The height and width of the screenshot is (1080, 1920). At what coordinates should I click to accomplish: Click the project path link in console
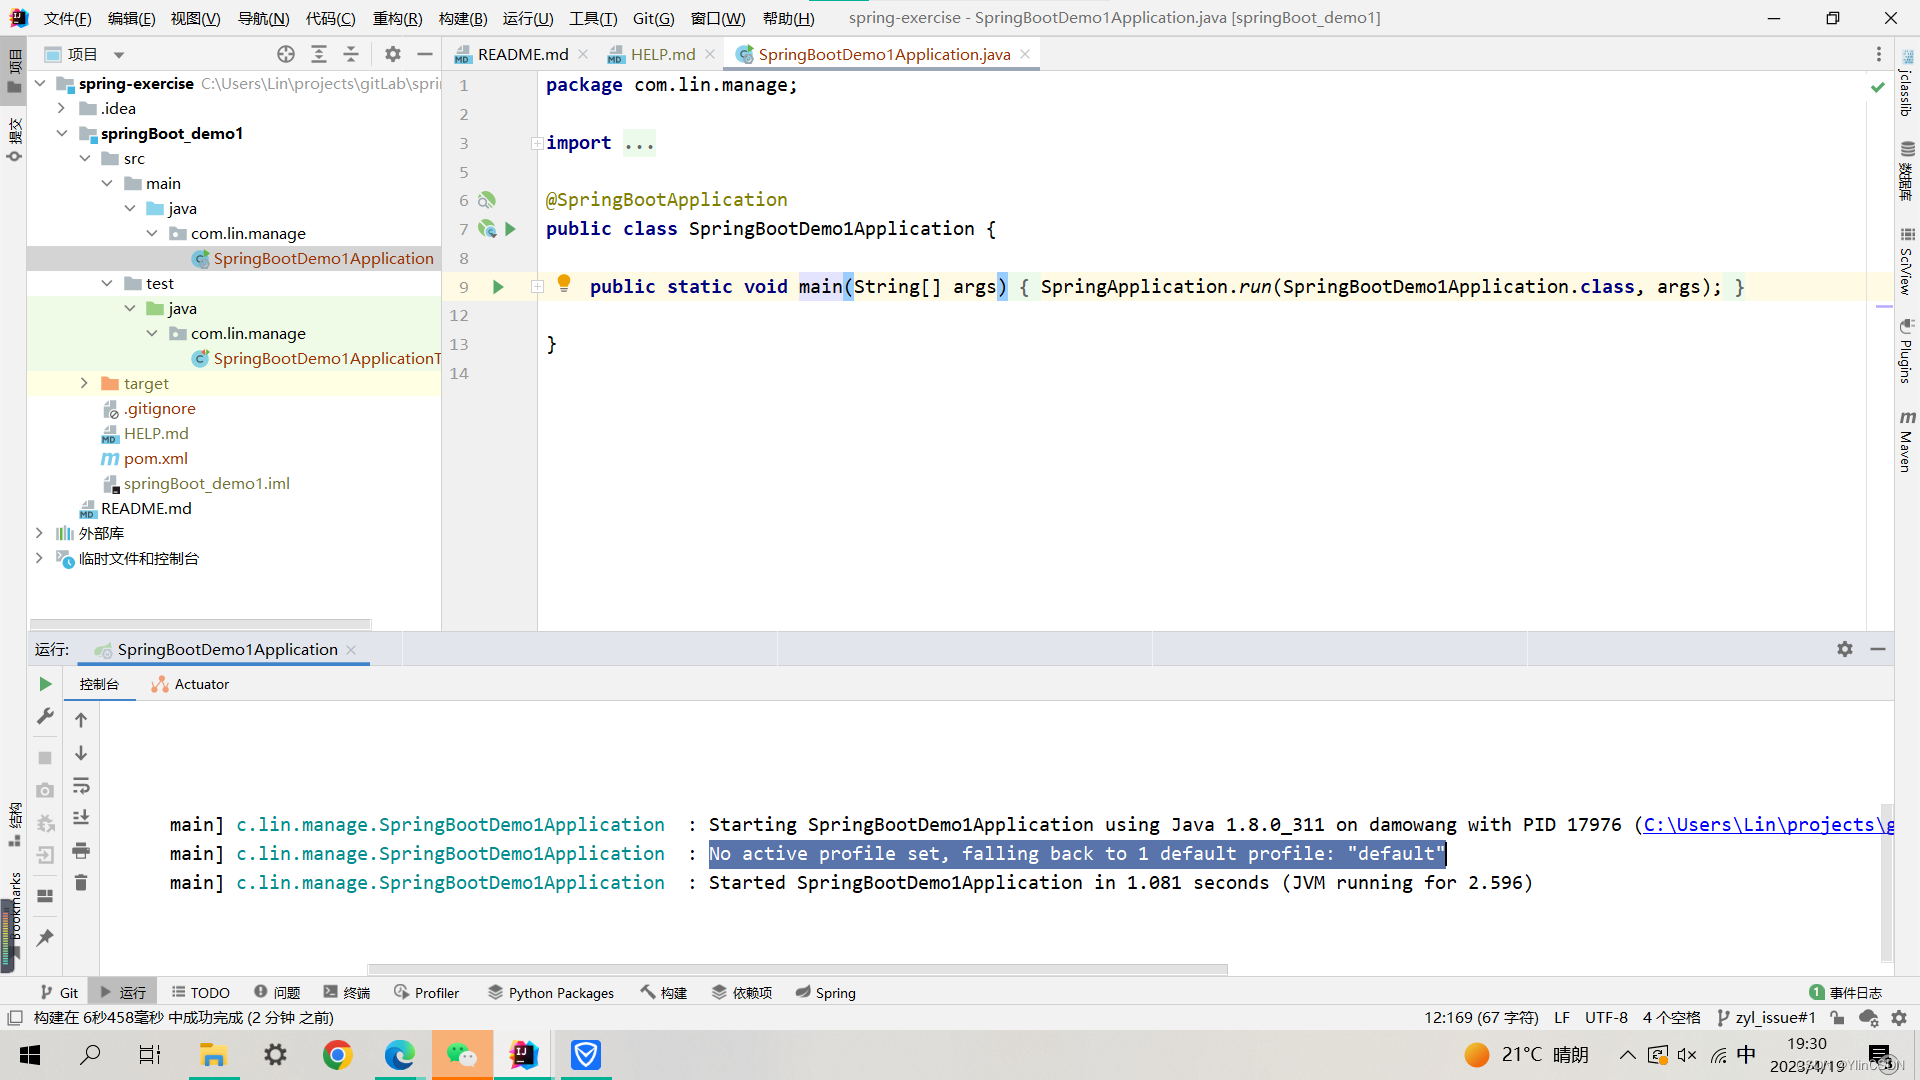point(1768,824)
